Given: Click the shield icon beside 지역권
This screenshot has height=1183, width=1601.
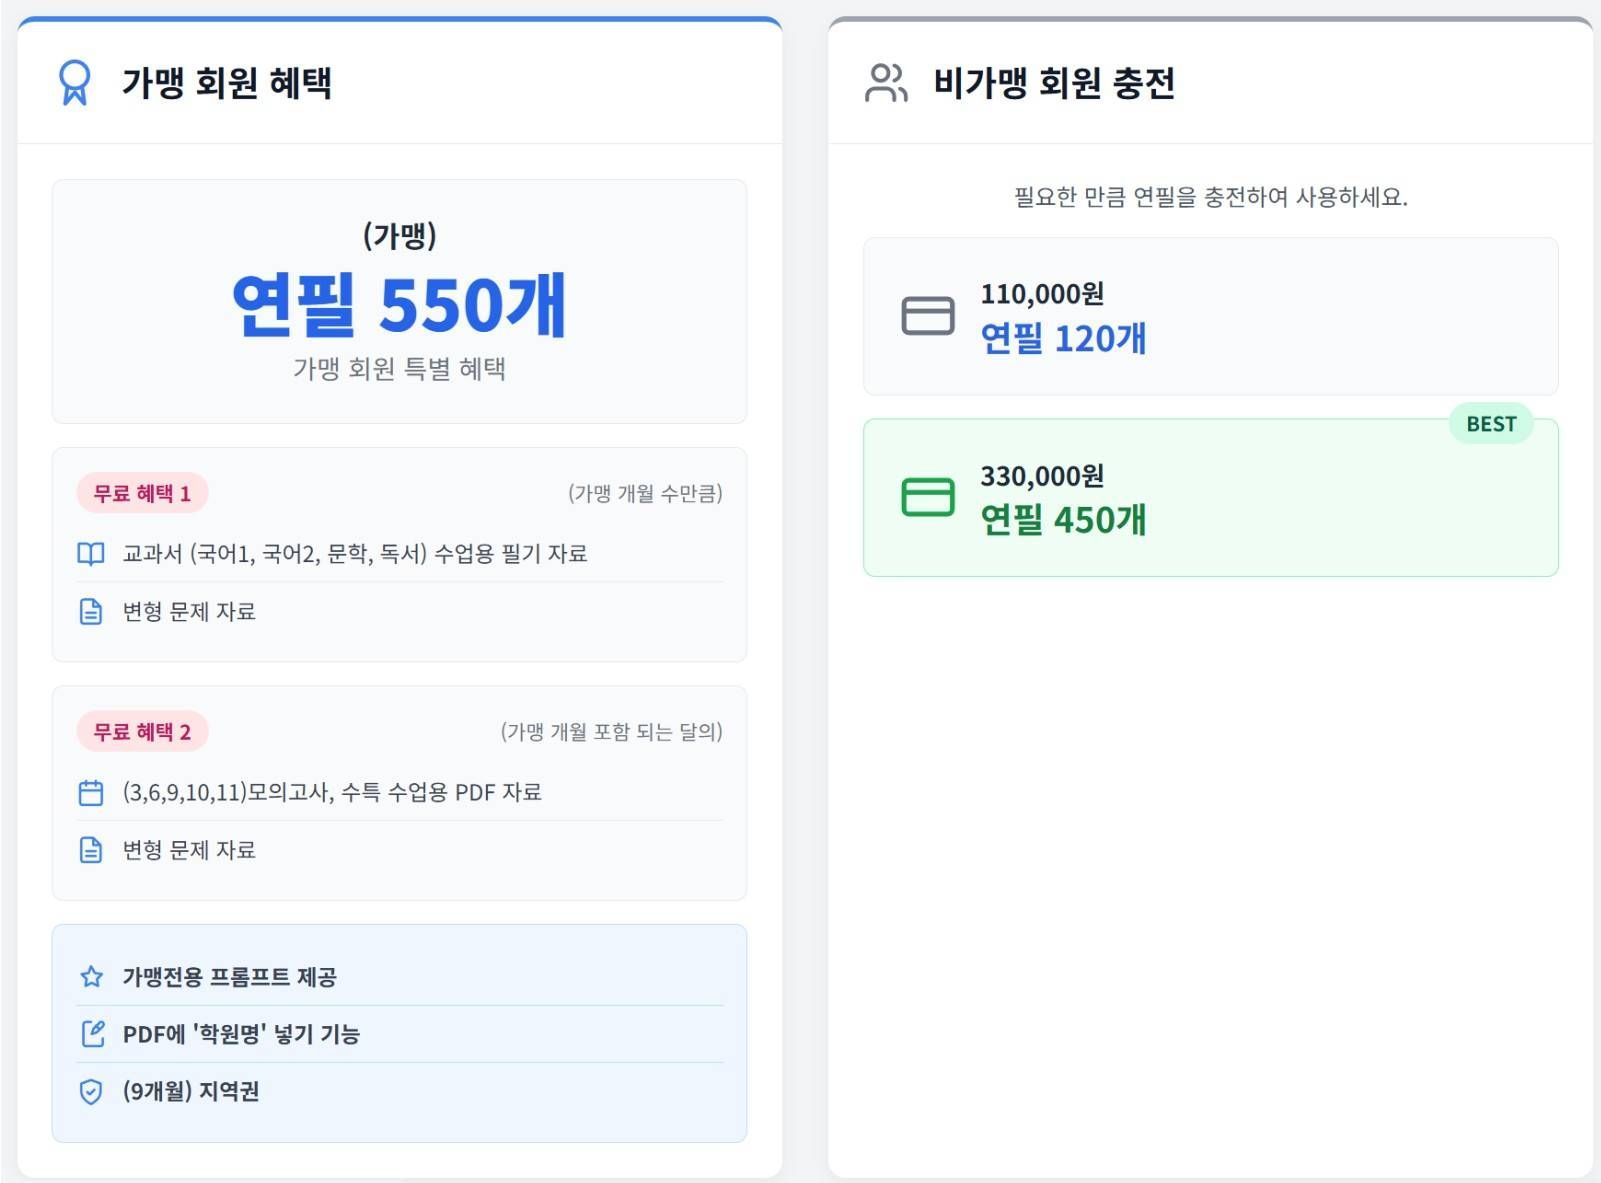Looking at the screenshot, I should 91,1091.
